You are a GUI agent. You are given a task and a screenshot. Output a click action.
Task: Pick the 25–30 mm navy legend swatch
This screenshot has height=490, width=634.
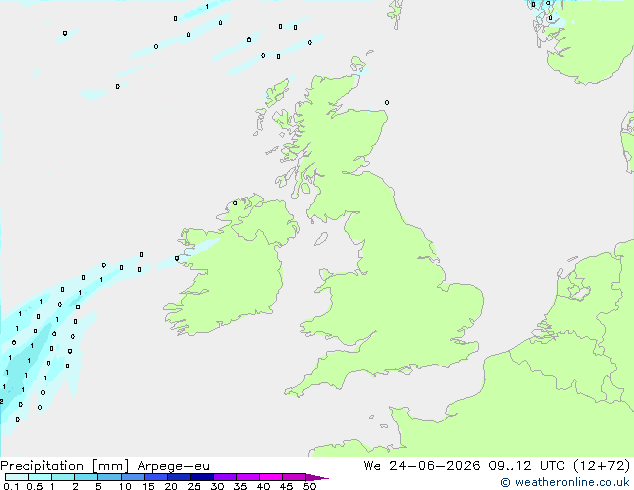[x=202, y=477]
